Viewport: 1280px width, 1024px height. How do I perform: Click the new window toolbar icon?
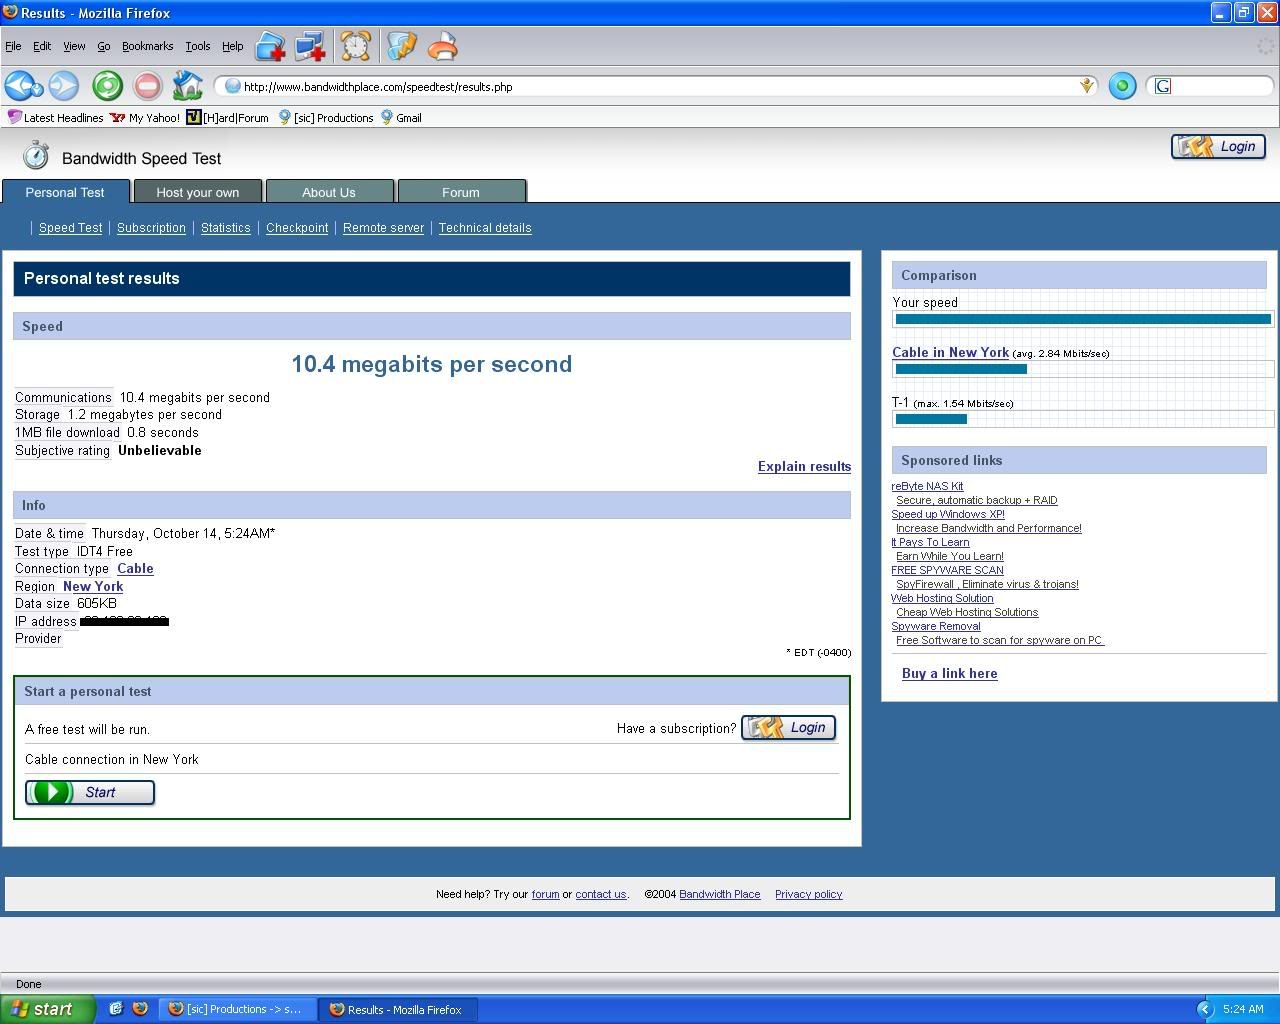pos(310,46)
